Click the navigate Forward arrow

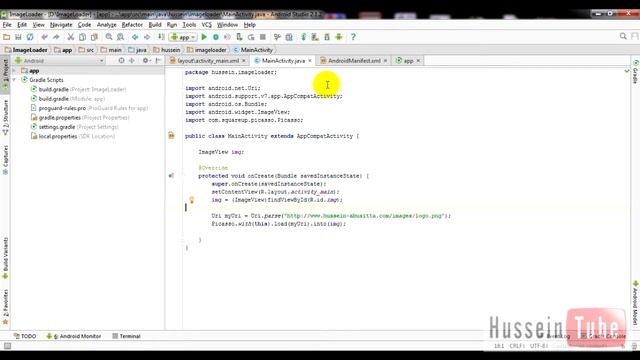(x=147, y=37)
